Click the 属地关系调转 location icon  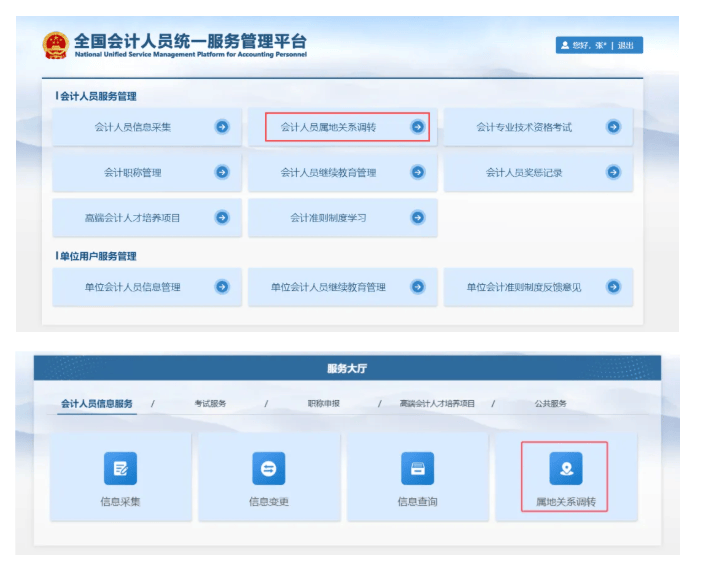565,468
